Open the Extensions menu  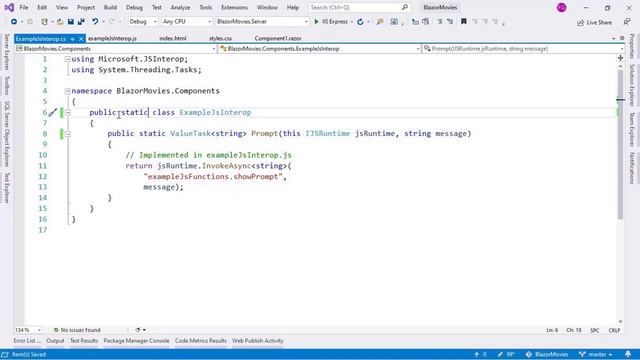[x=234, y=7]
